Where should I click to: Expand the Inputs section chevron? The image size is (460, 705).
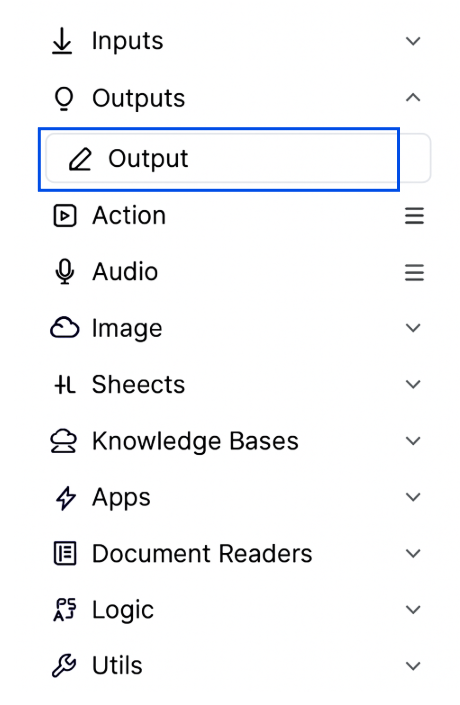[x=413, y=41]
